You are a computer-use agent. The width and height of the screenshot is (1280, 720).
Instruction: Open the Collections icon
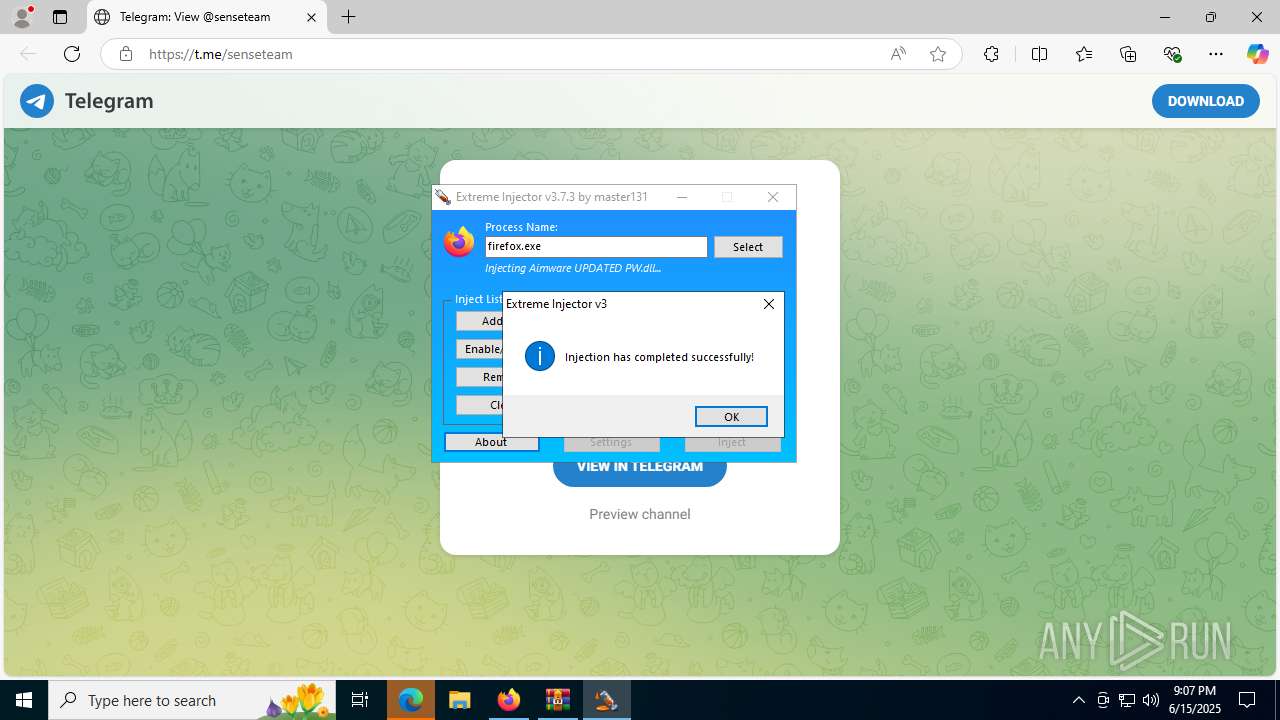click(x=1128, y=54)
